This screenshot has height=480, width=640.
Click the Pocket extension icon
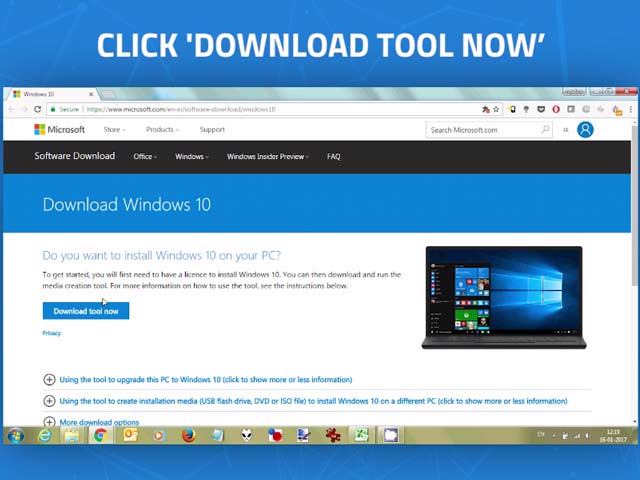541,109
